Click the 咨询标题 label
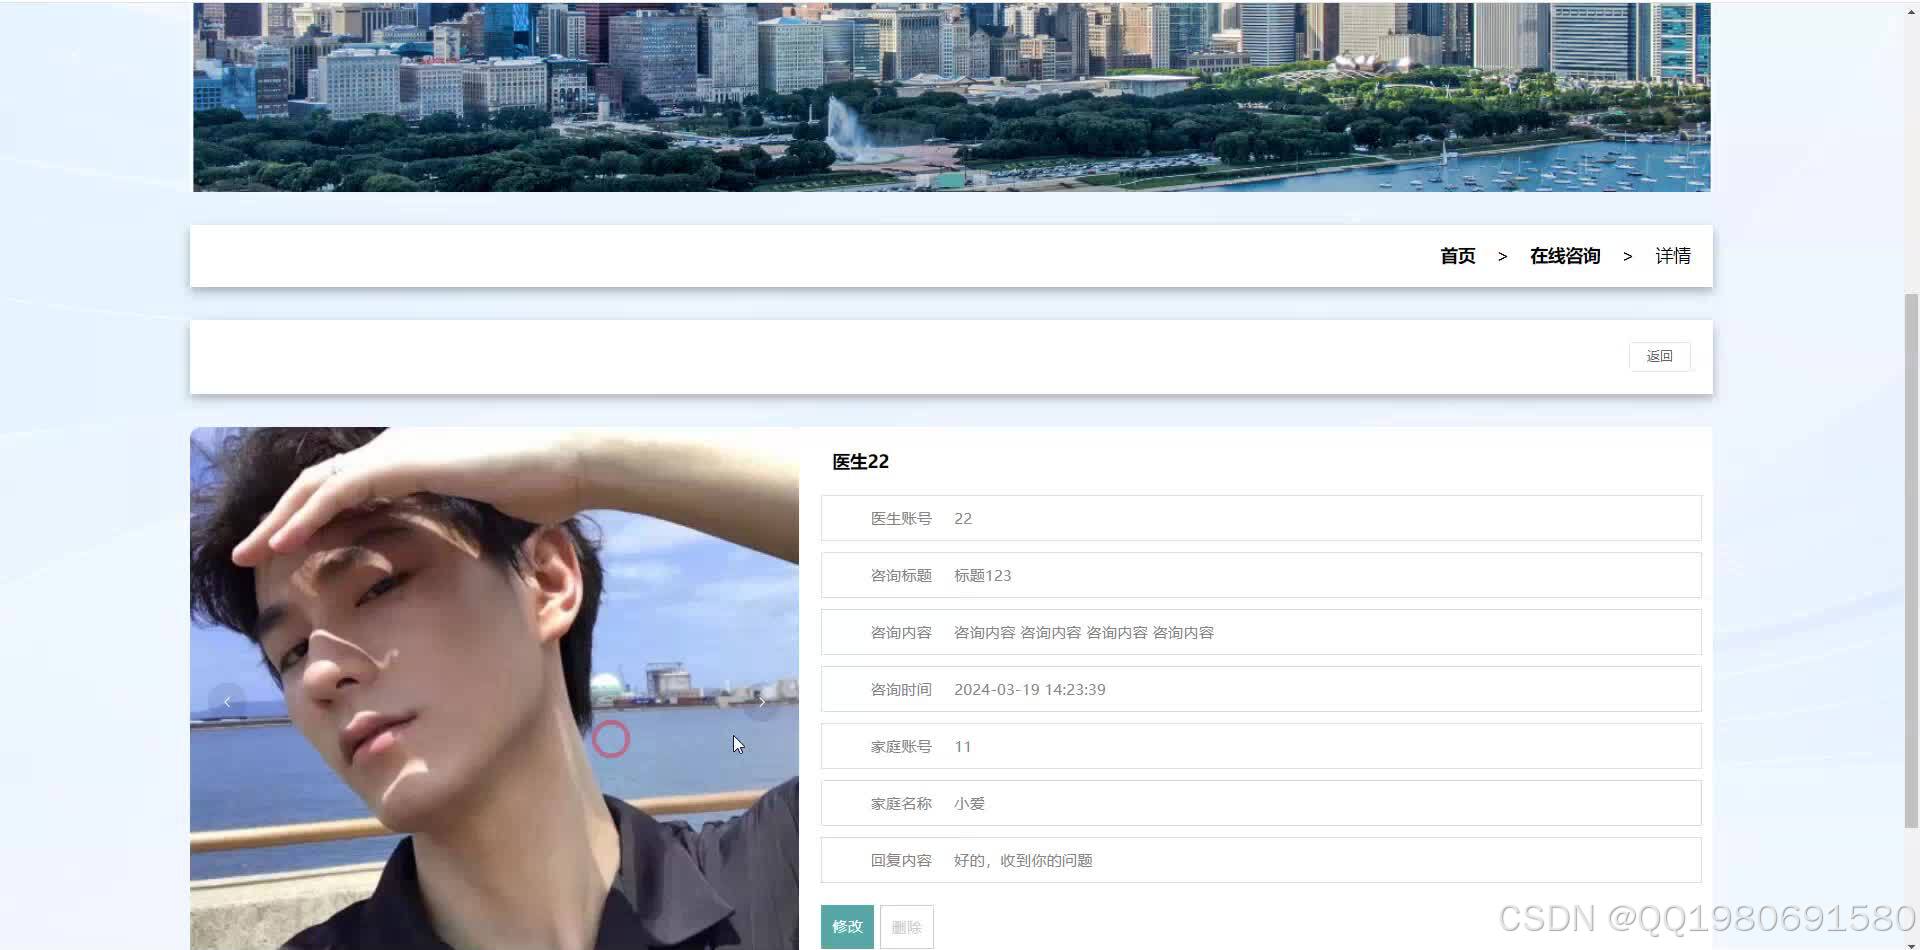The image size is (1920, 950). (901, 575)
